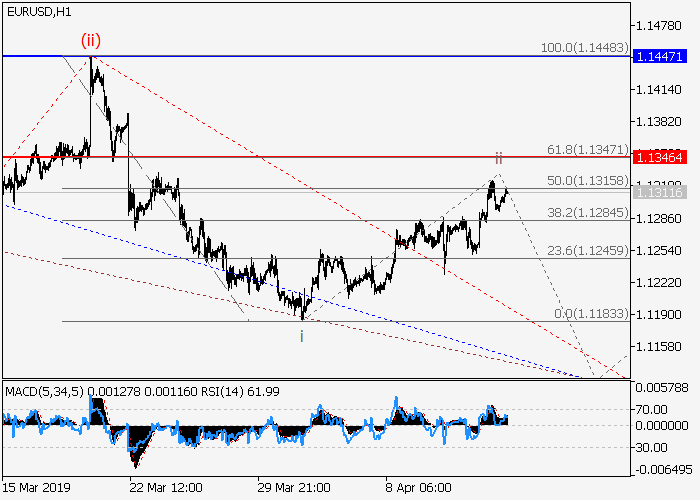Screen dimensions: 700x500
Task: Click the 0.0(1.11833) Fibonacci level label
Action: (590, 313)
